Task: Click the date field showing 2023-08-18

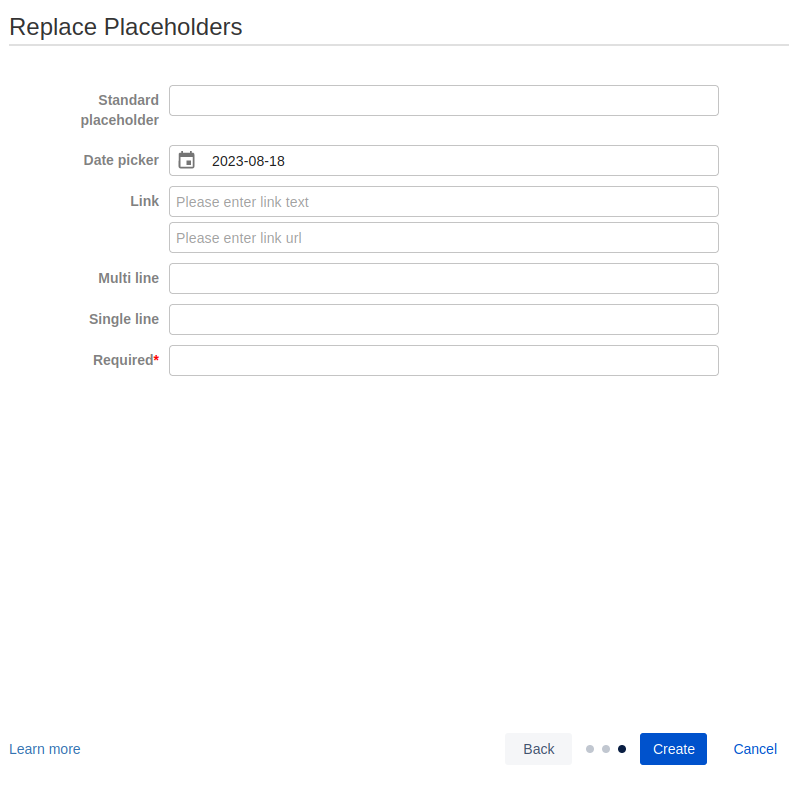Action: point(444,161)
